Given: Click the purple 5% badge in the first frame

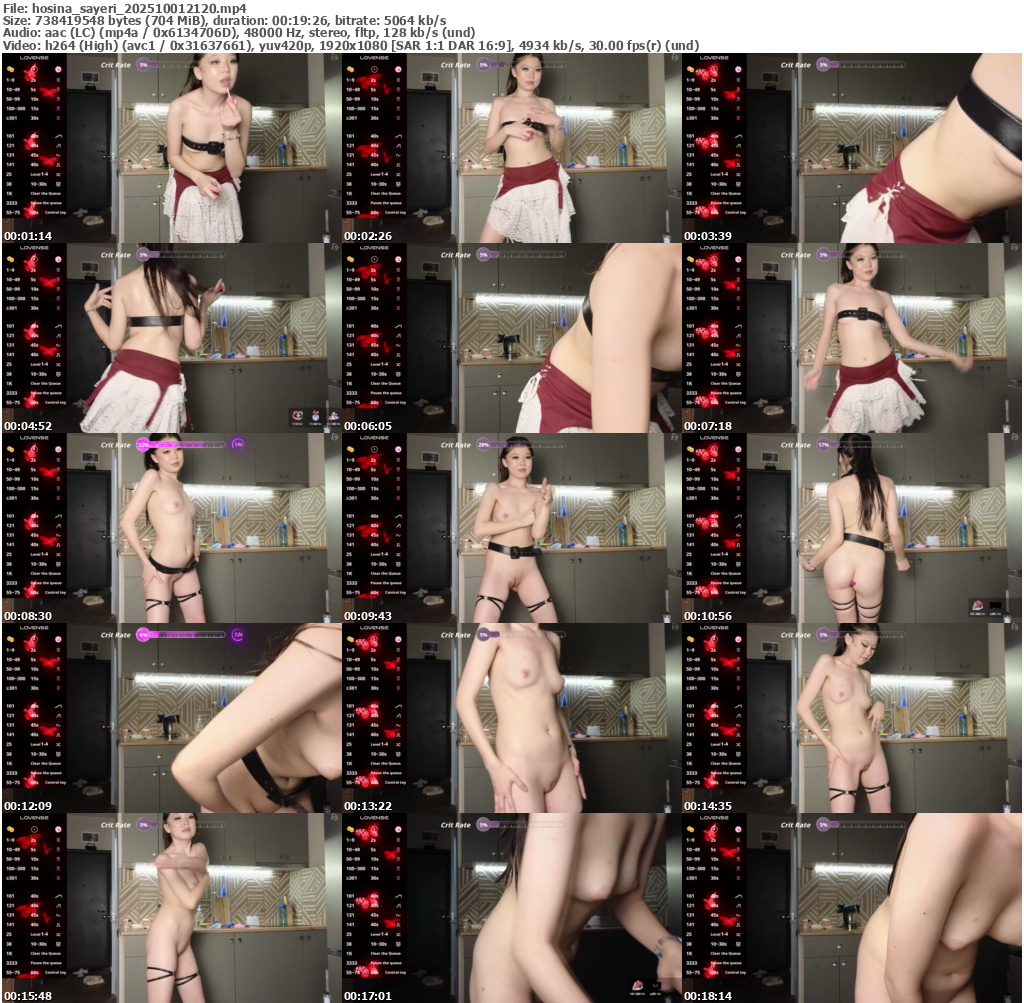Looking at the screenshot, I should (x=144, y=65).
